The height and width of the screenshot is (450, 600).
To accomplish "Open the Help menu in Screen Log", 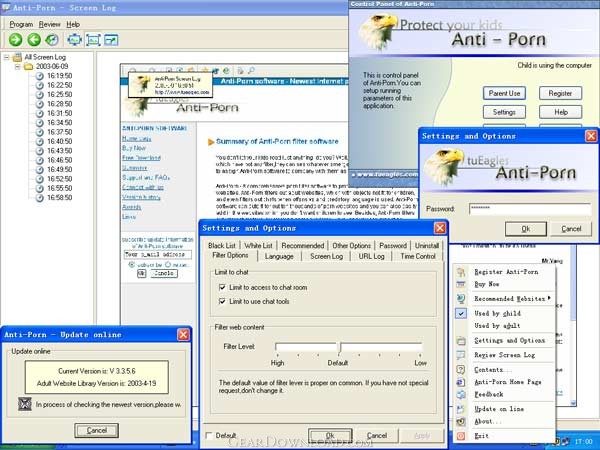I will tap(73, 24).
